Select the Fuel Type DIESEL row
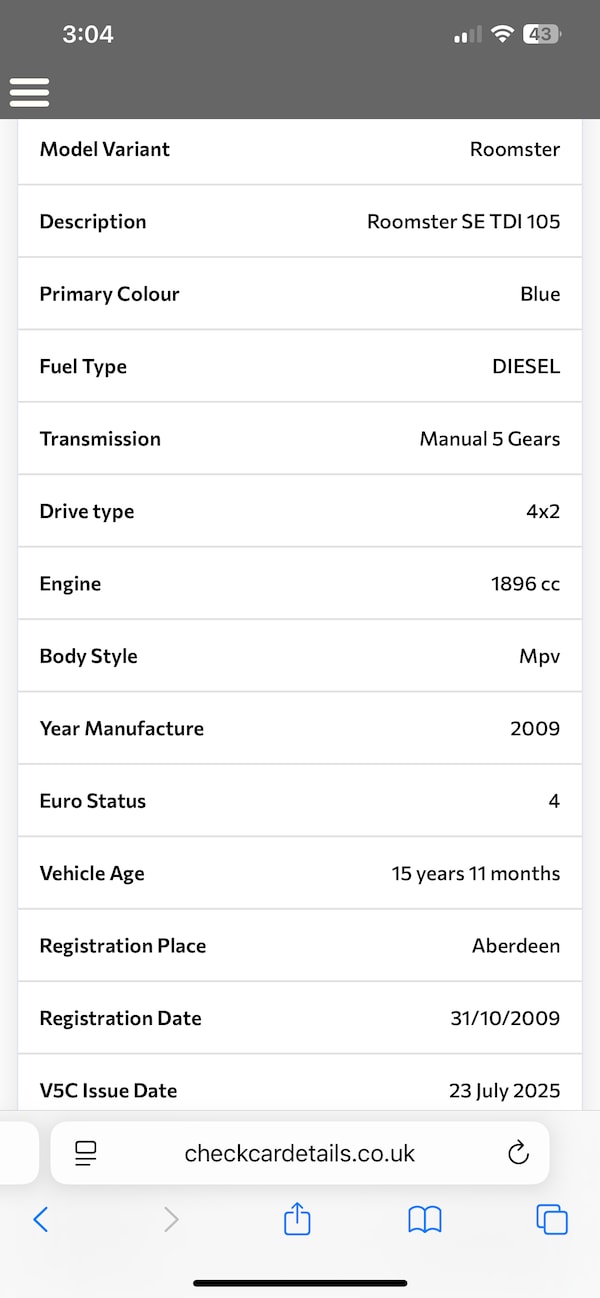This screenshot has height=1298, width=600. pos(300,366)
